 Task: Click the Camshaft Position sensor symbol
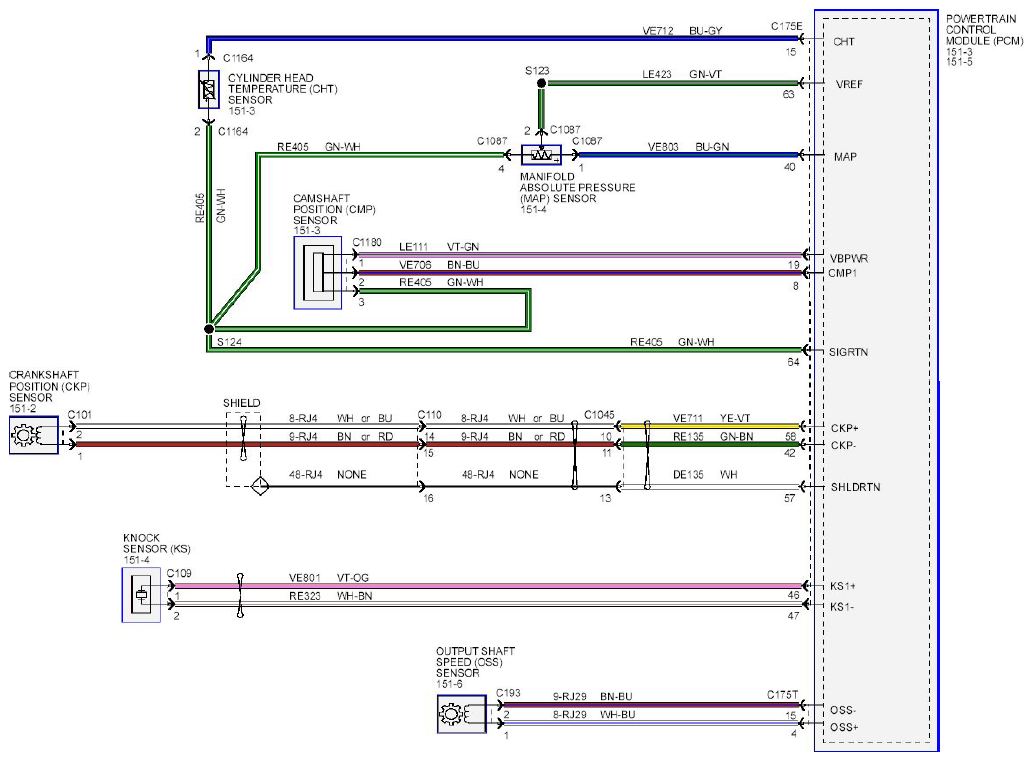[x=318, y=272]
